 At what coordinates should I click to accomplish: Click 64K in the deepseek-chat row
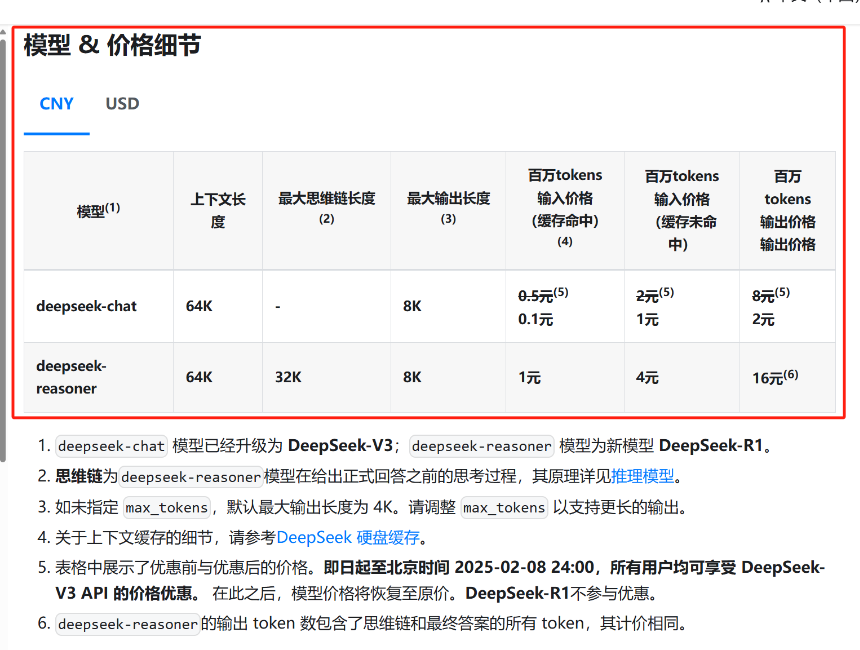tap(199, 306)
